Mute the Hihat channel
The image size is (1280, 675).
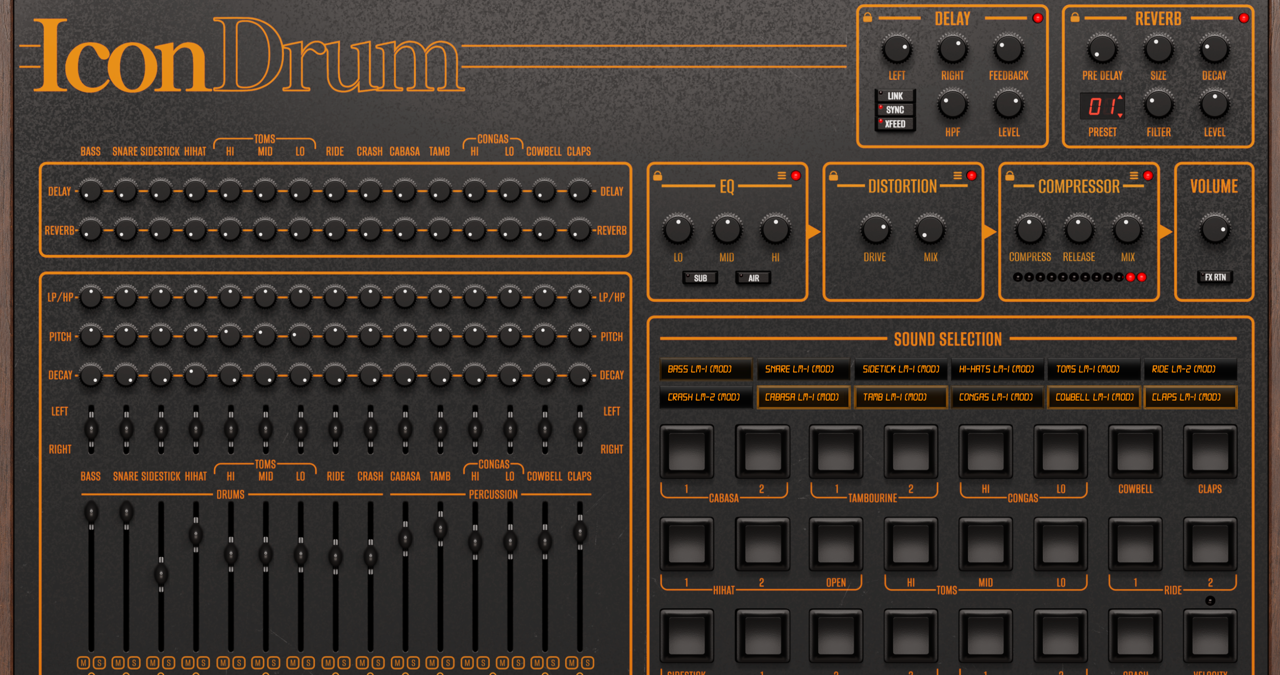tap(188, 663)
